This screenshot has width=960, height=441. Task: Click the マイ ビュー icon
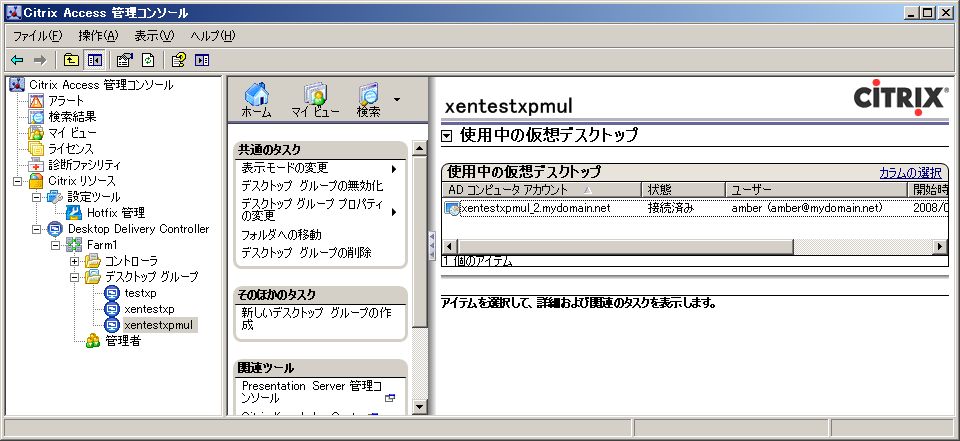[315, 100]
